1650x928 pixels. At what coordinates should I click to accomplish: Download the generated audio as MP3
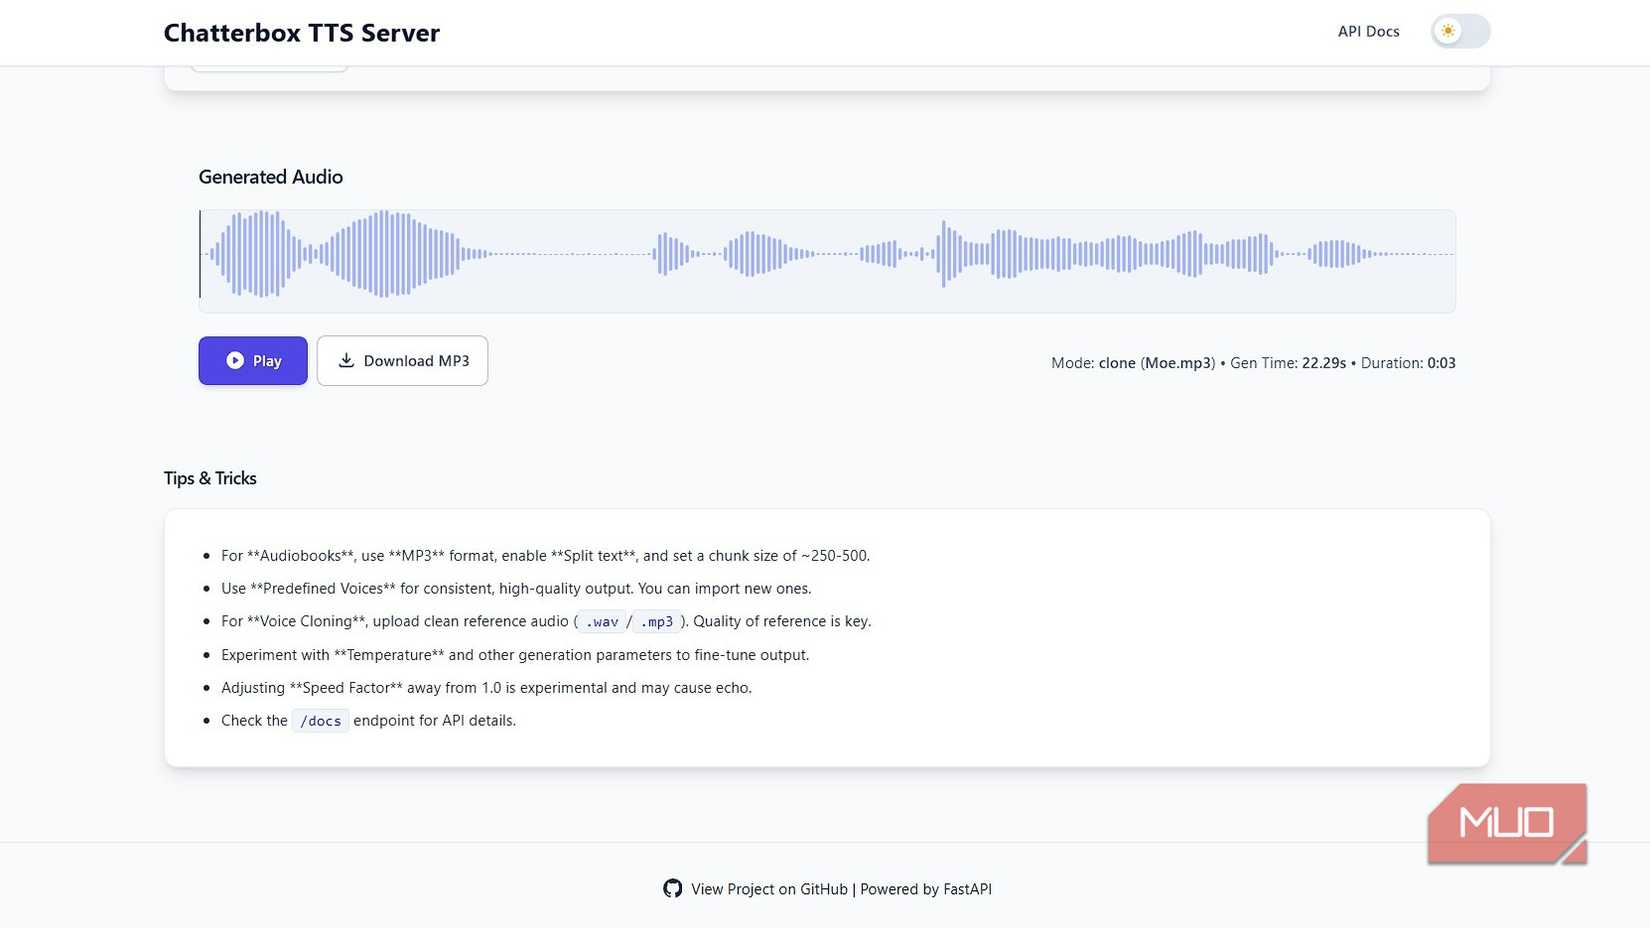[x=402, y=360]
